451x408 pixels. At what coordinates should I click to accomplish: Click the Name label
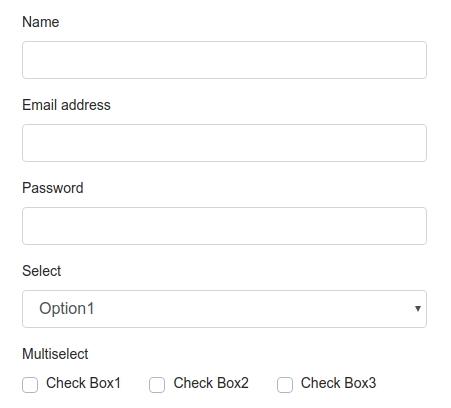click(41, 22)
